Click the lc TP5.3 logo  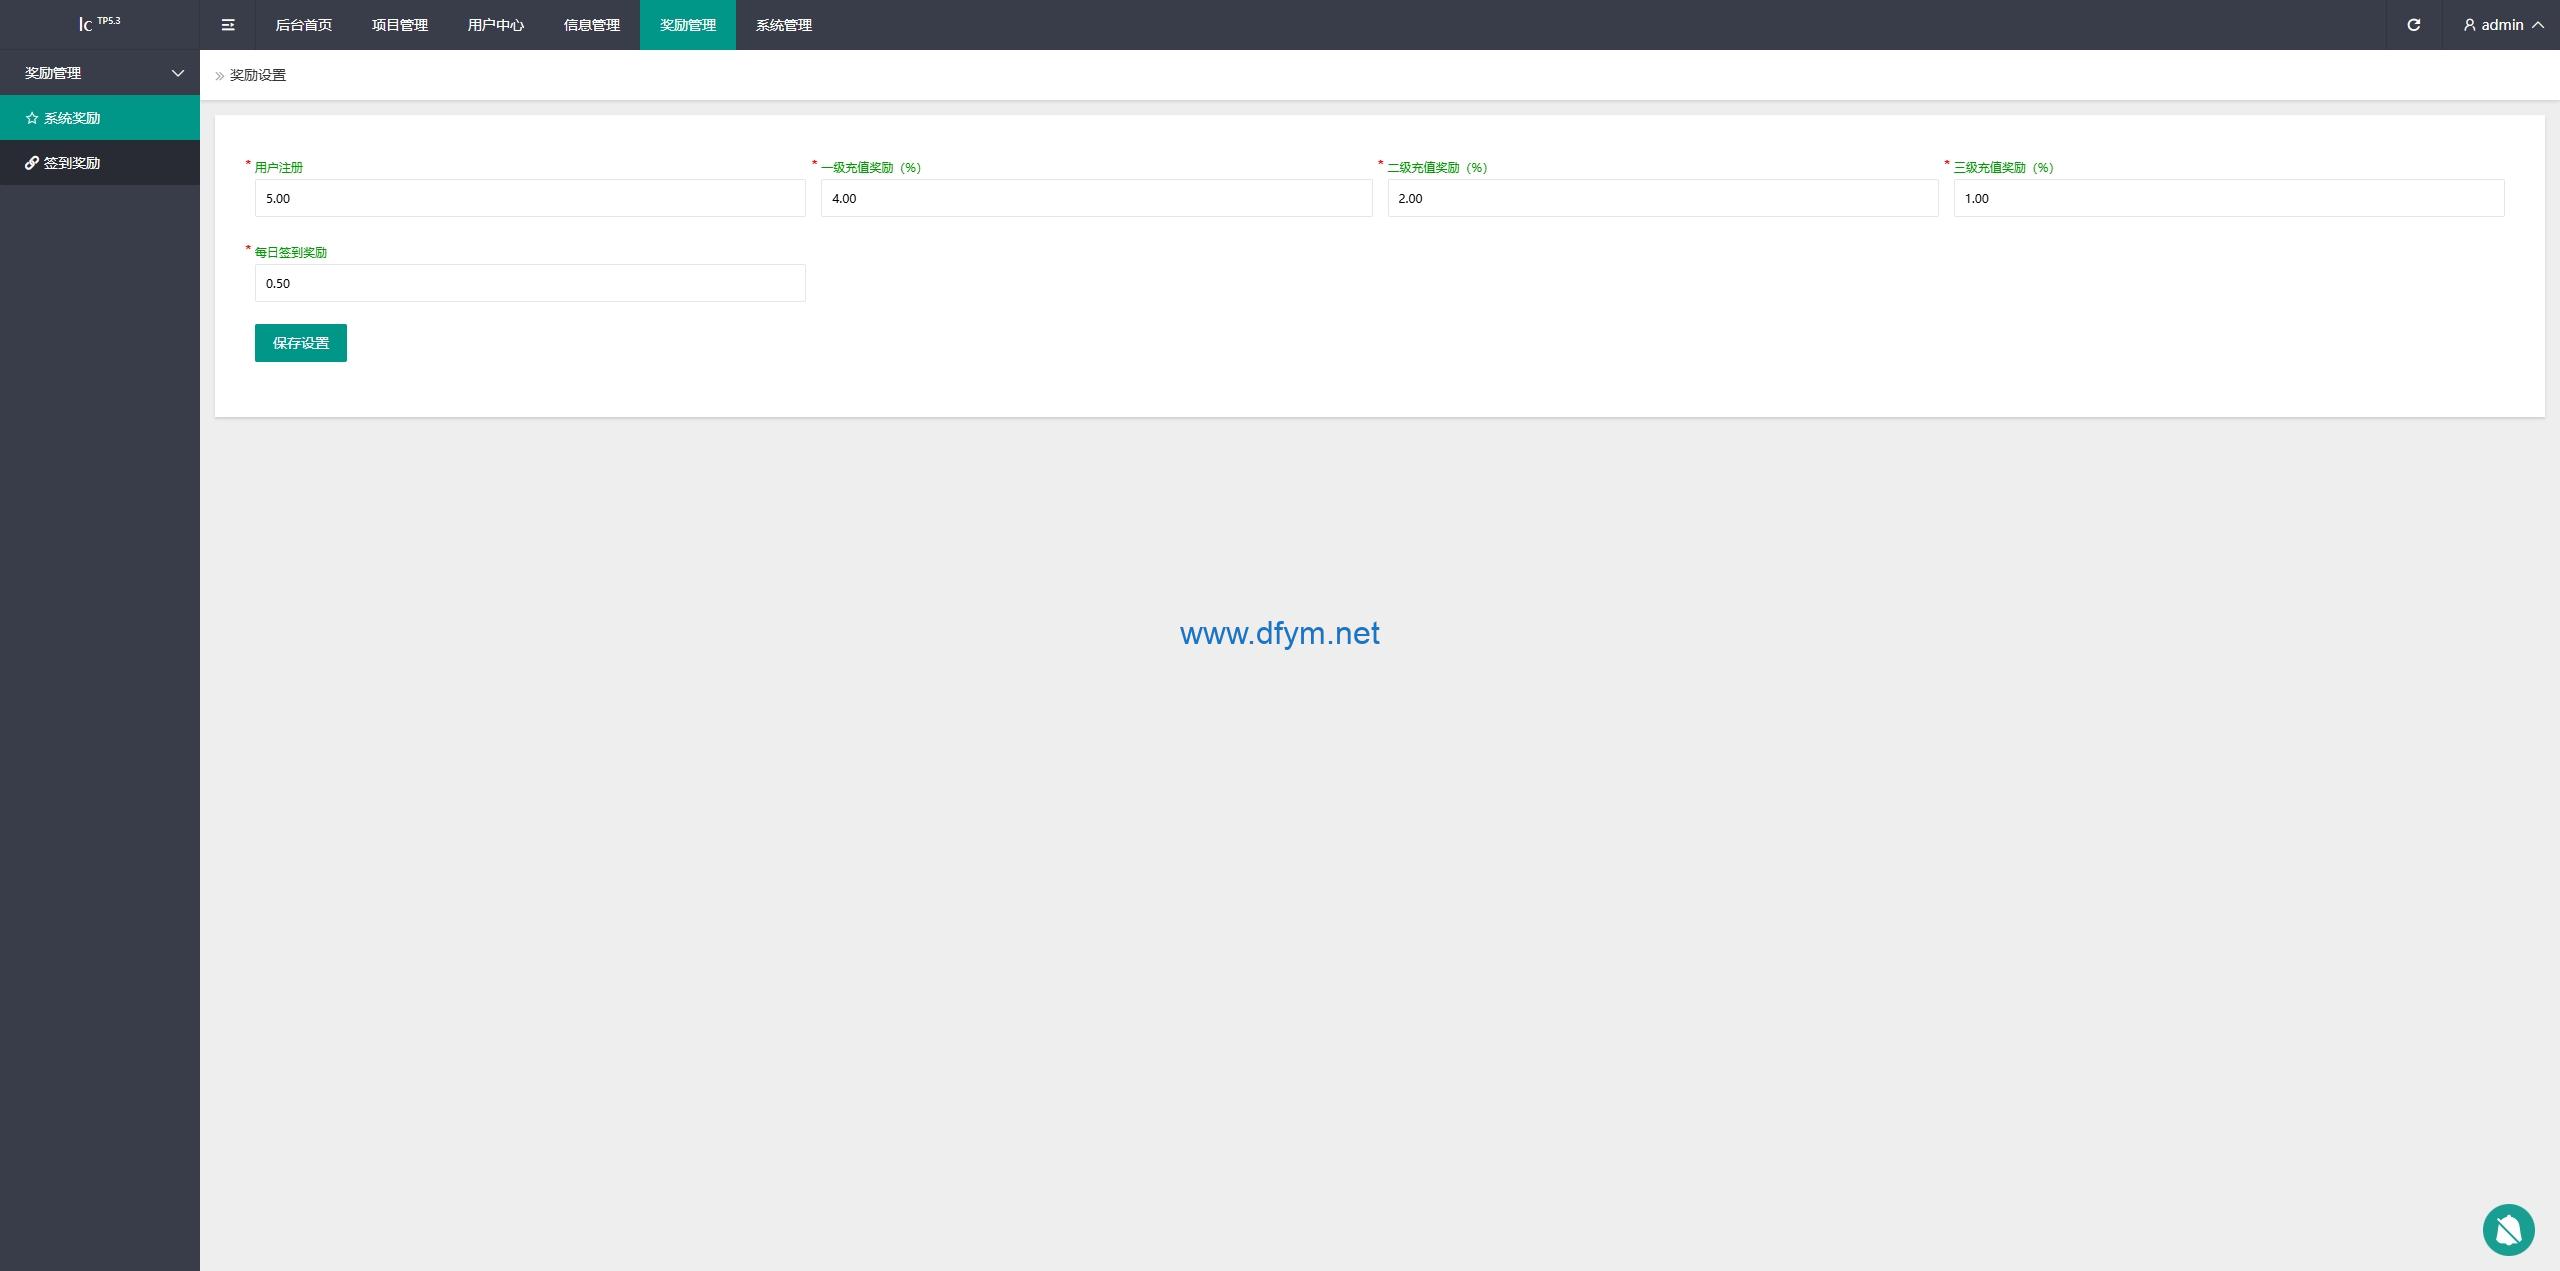[x=99, y=24]
